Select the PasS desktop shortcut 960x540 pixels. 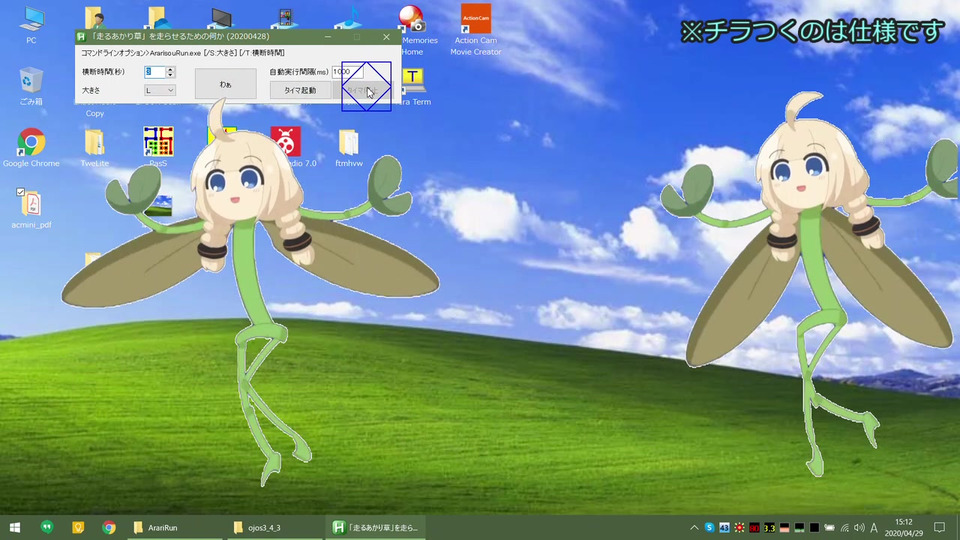tap(158, 147)
